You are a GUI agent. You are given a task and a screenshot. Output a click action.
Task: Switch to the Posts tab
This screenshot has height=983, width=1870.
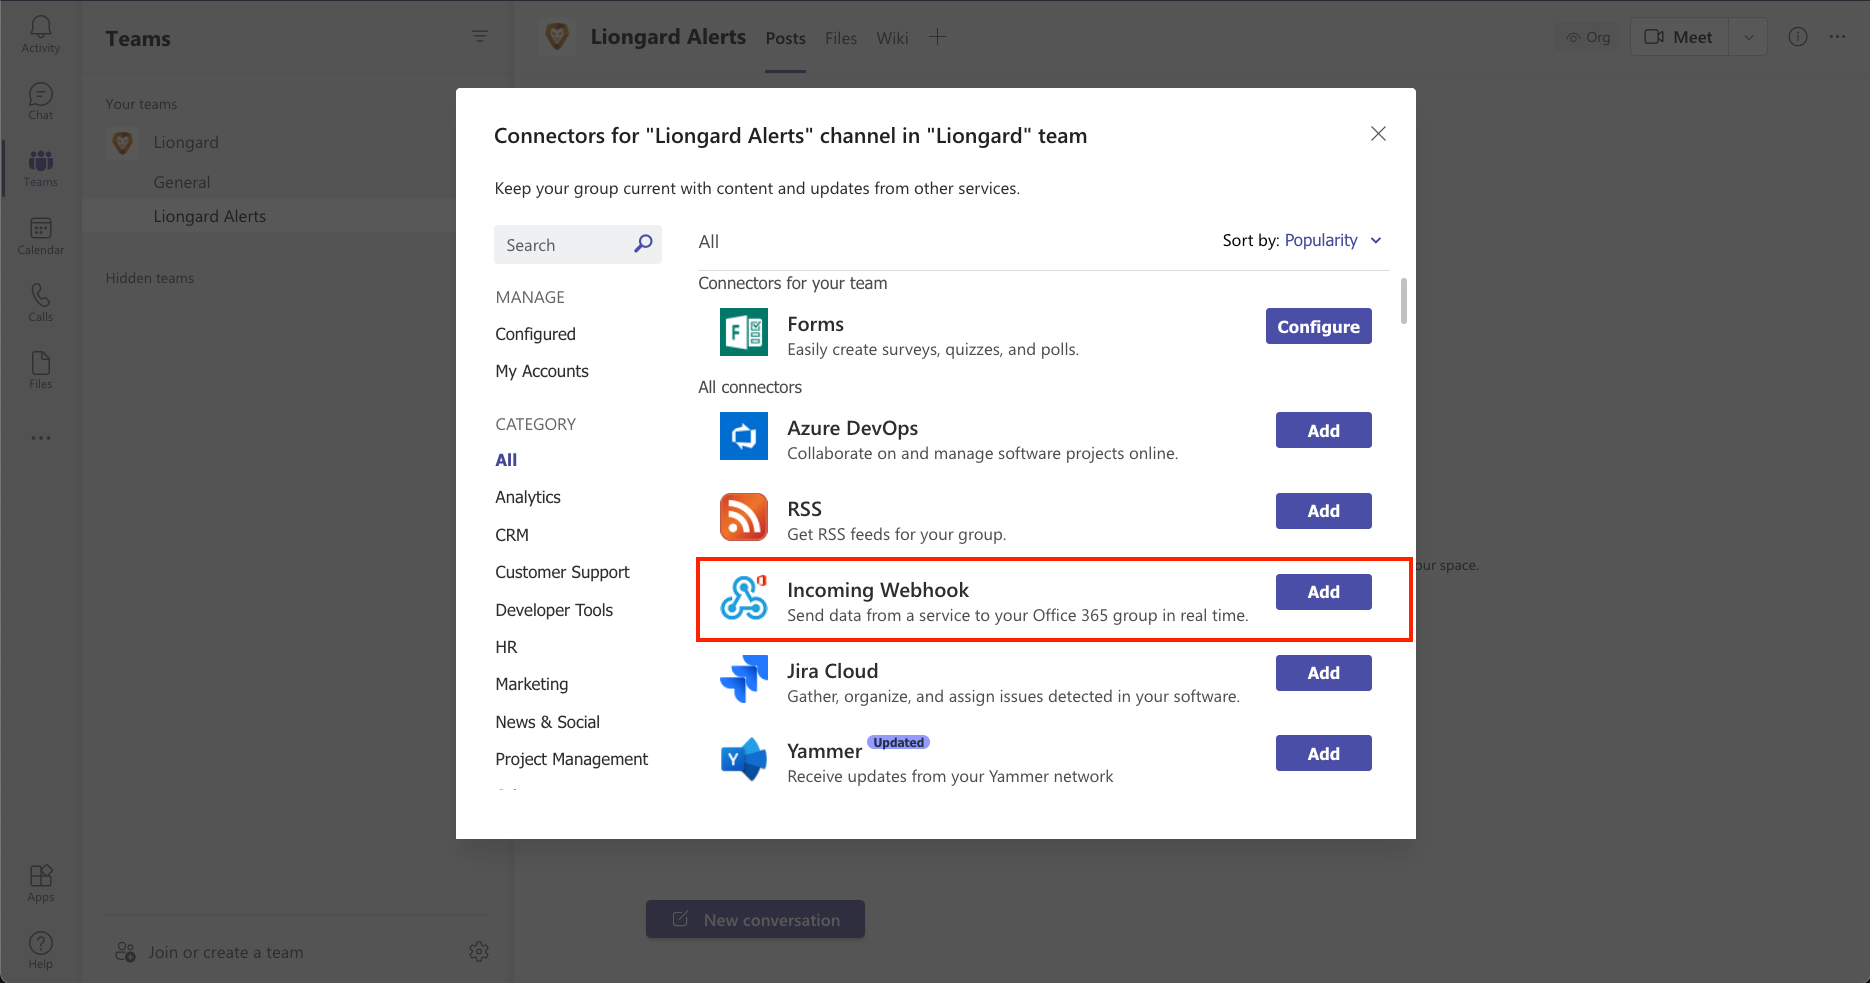pyautogui.click(x=786, y=38)
